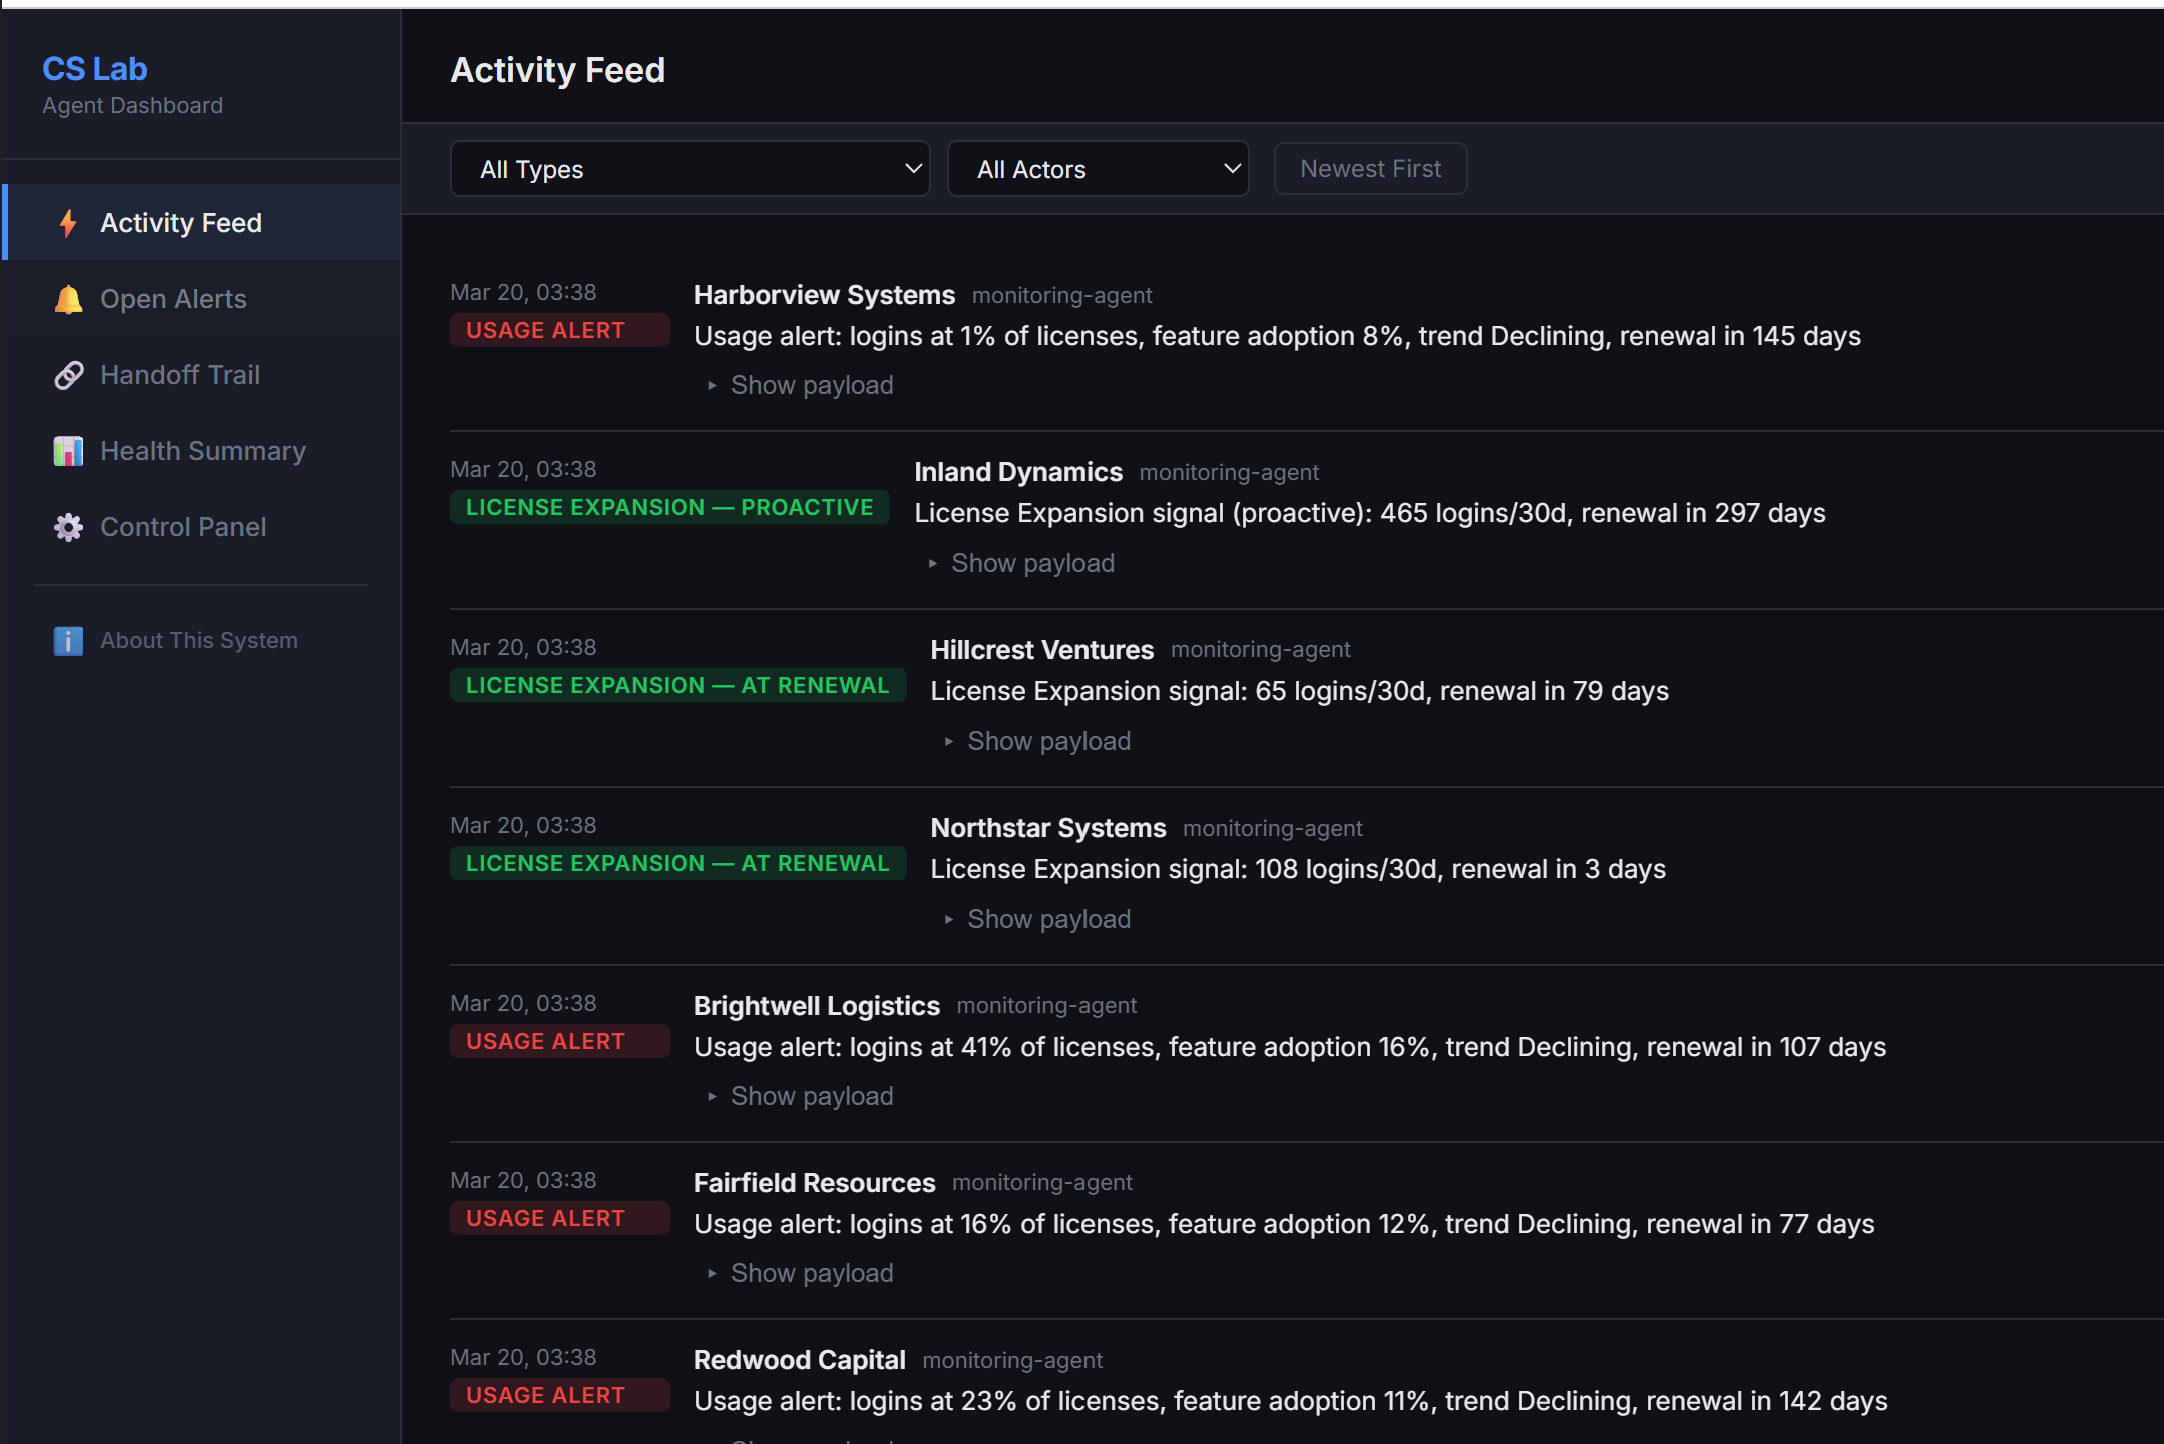The width and height of the screenshot is (2164, 1444).
Task: Open the Activity Feed menu item
Action: tap(203, 222)
